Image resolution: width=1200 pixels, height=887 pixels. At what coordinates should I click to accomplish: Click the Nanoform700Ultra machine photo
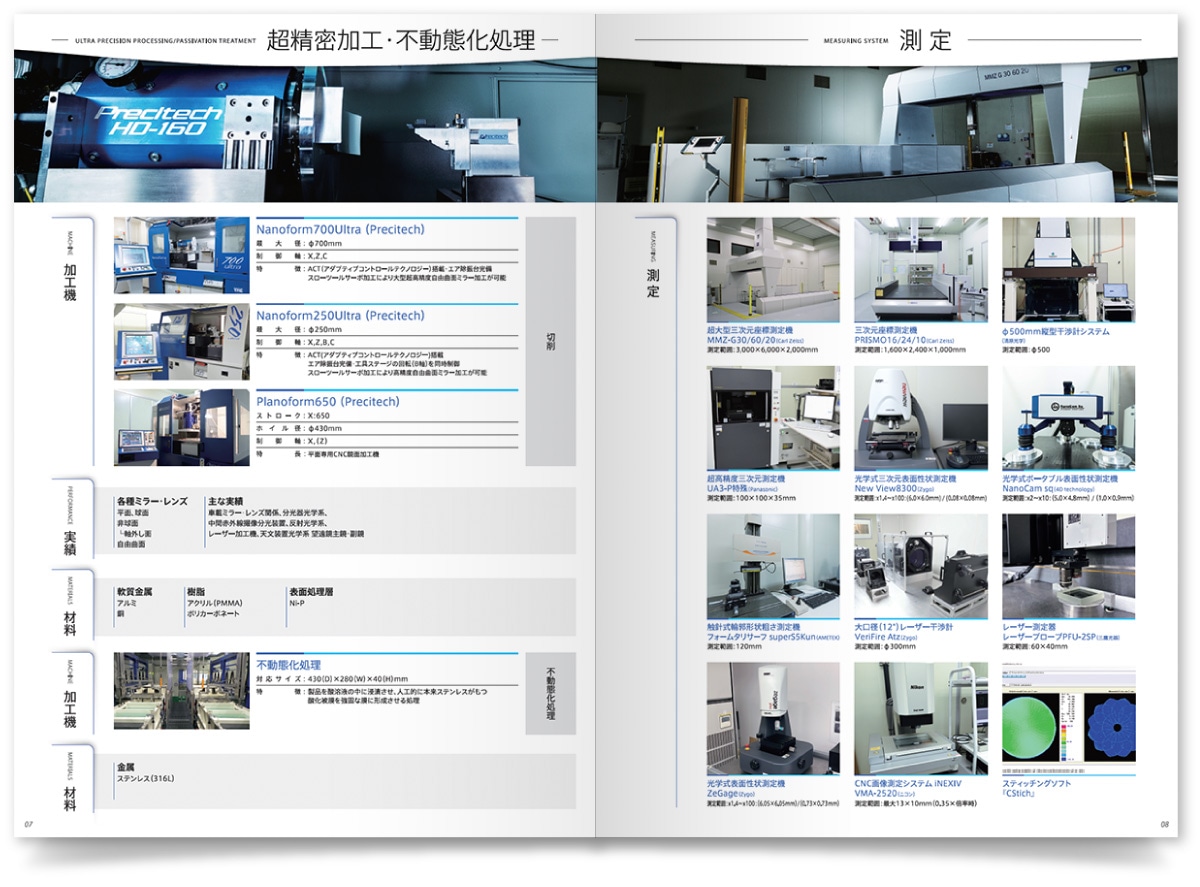click(182, 257)
